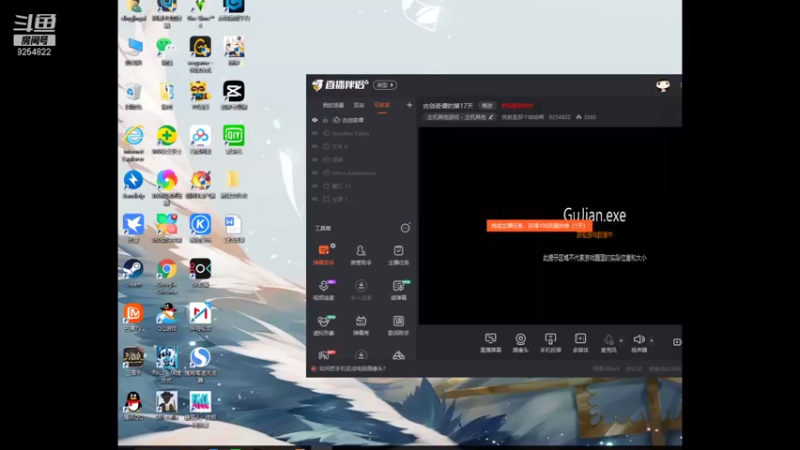Image resolution: width=800 pixels, height=450 pixels.
Task: Toggle the lock on the 吉创奇谭 source
Action: coord(325,120)
